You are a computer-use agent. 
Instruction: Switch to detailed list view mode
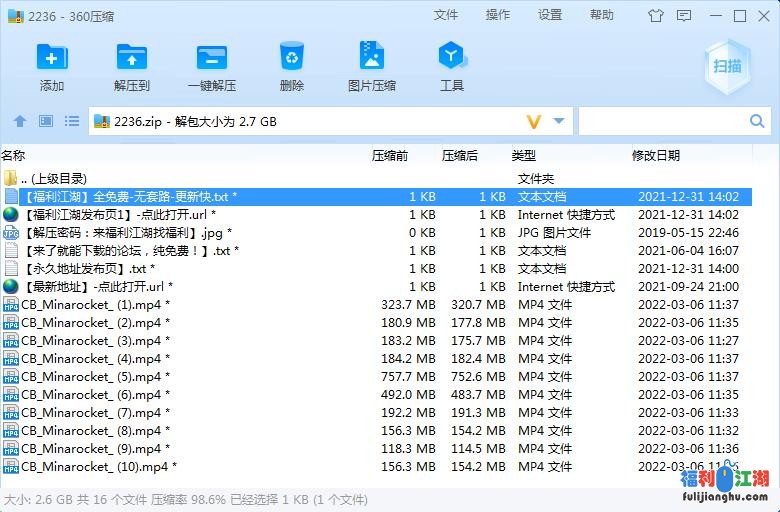click(72, 122)
